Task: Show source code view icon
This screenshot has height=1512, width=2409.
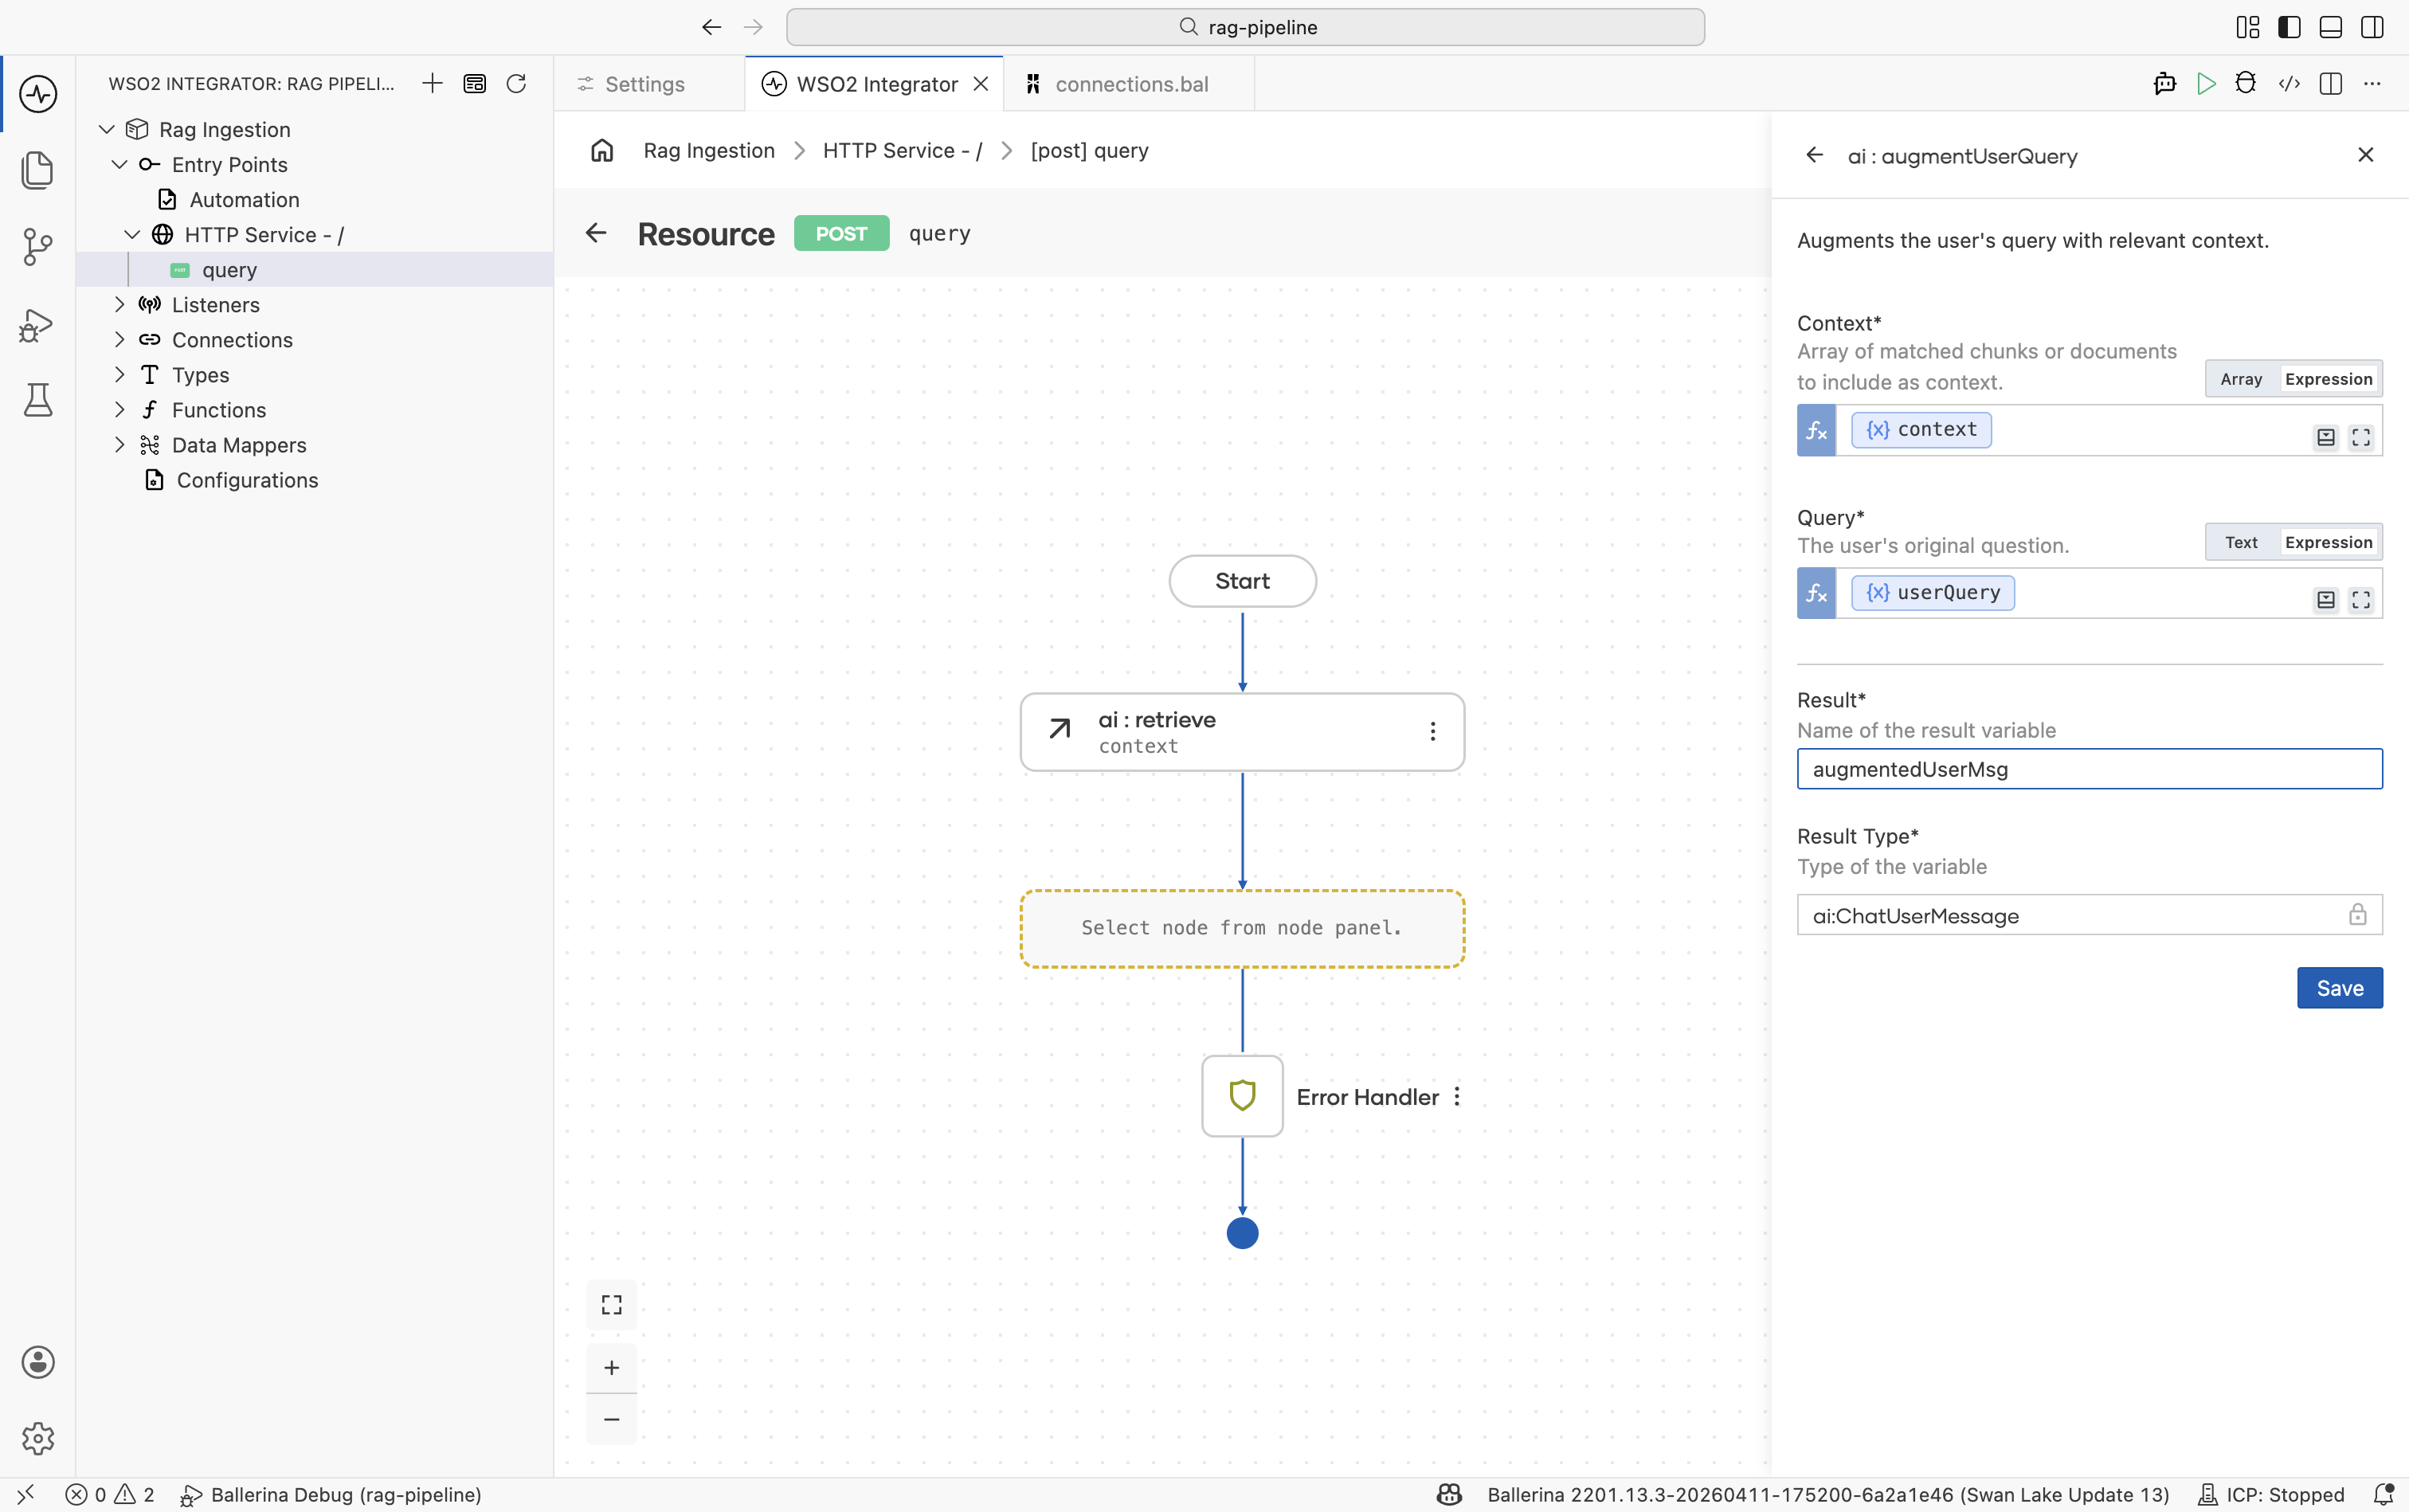Action: coord(2289,84)
